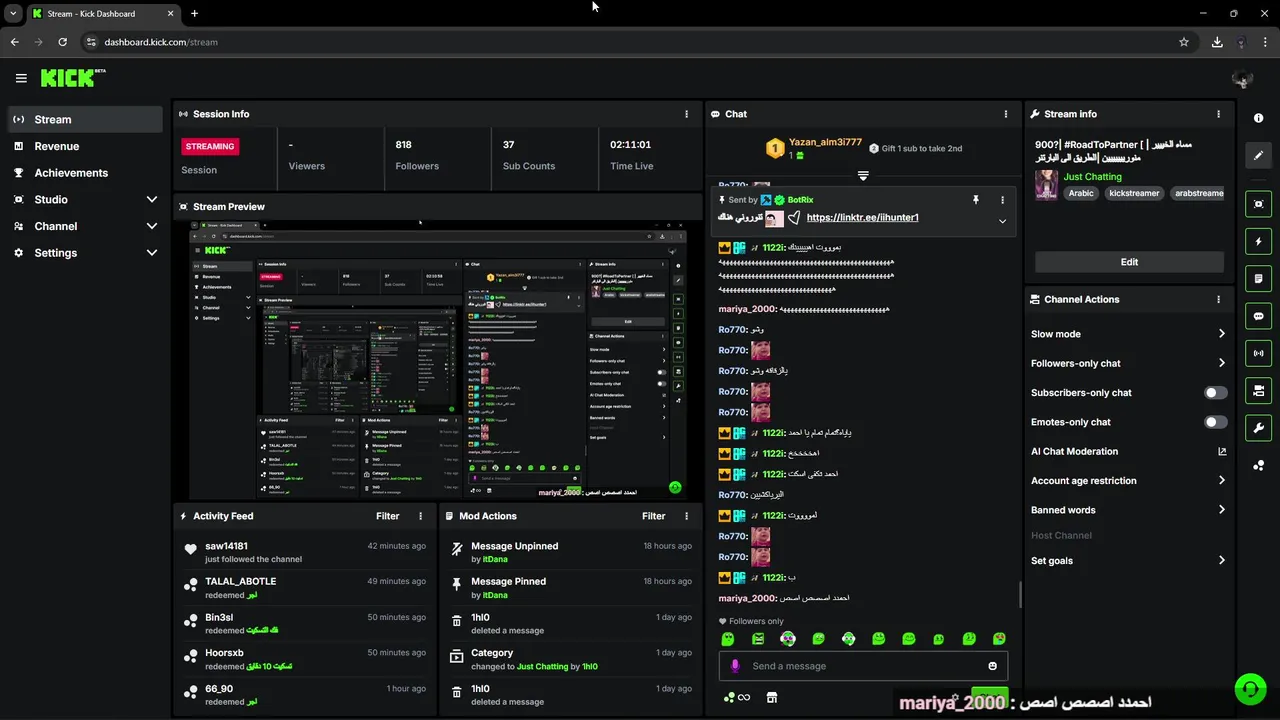The width and height of the screenshot is (1280, 720).
Task: Open the Channel Actions three-dot menu
Action: pos(1218,299)
